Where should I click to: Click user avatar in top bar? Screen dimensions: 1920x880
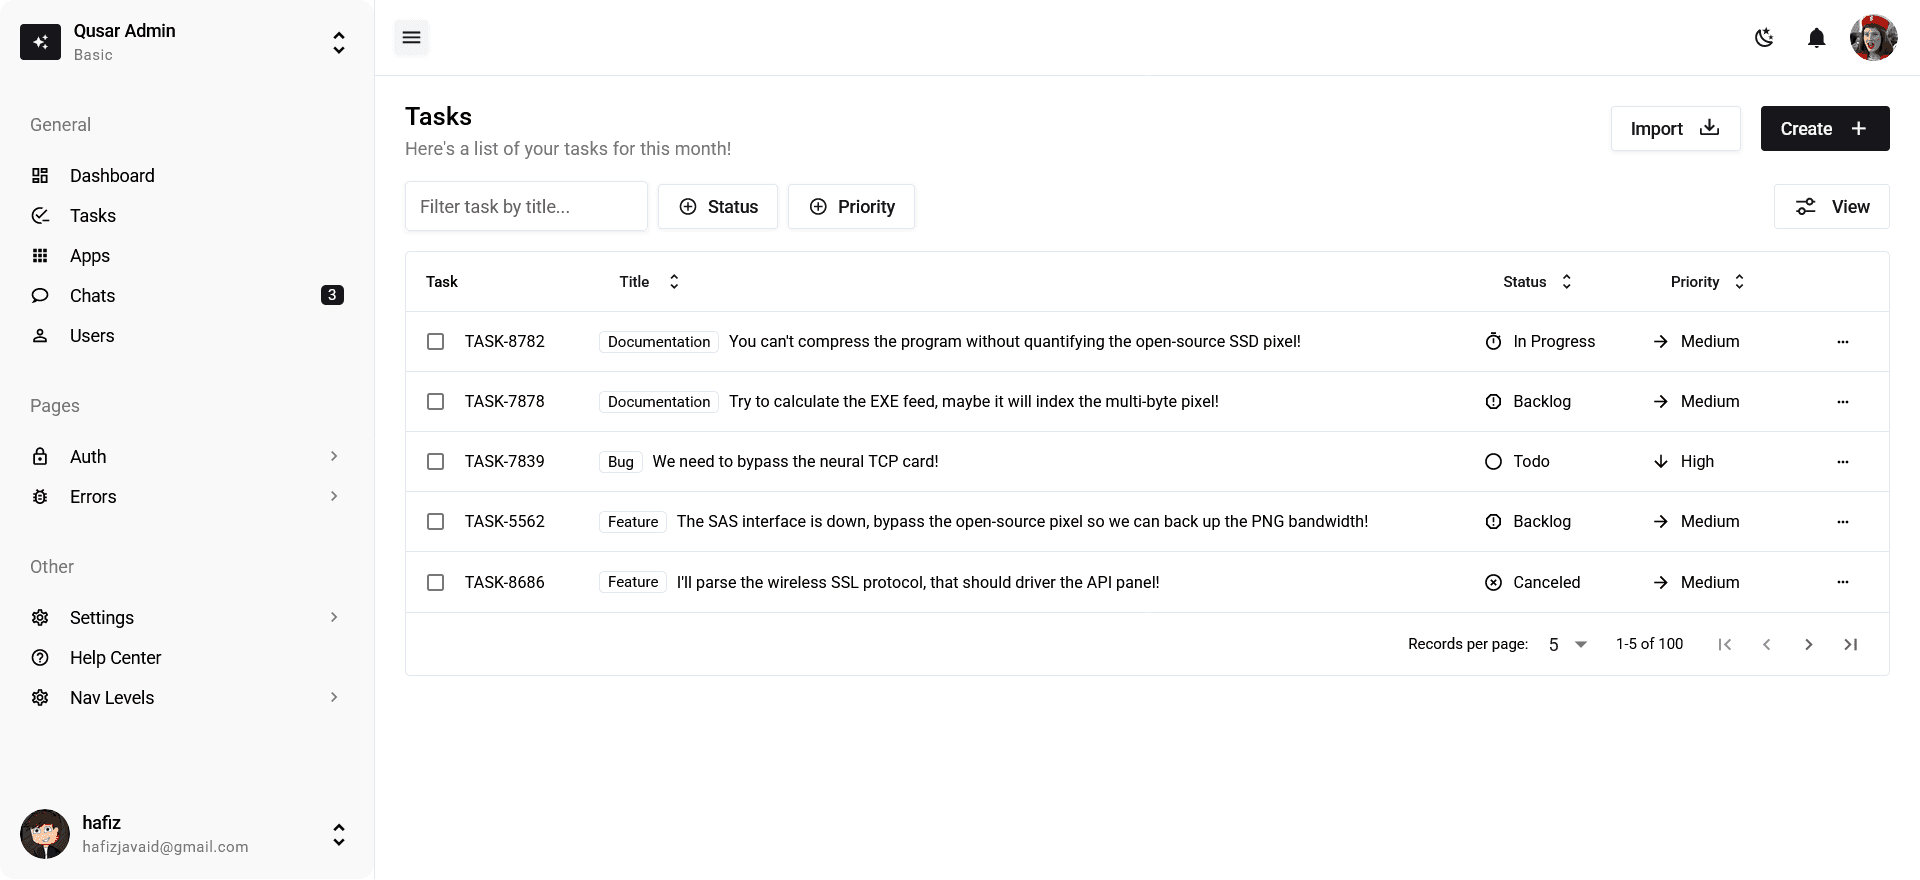coord(1873,38)
